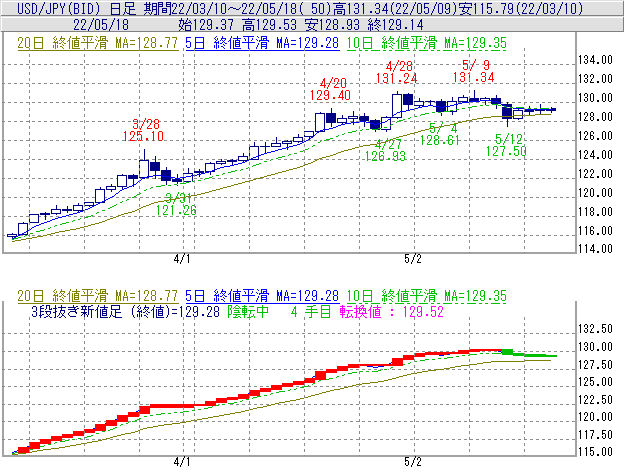Click the 122.50 lower axis label
Viewport: 624px width, 475px height.
point(595,400)
